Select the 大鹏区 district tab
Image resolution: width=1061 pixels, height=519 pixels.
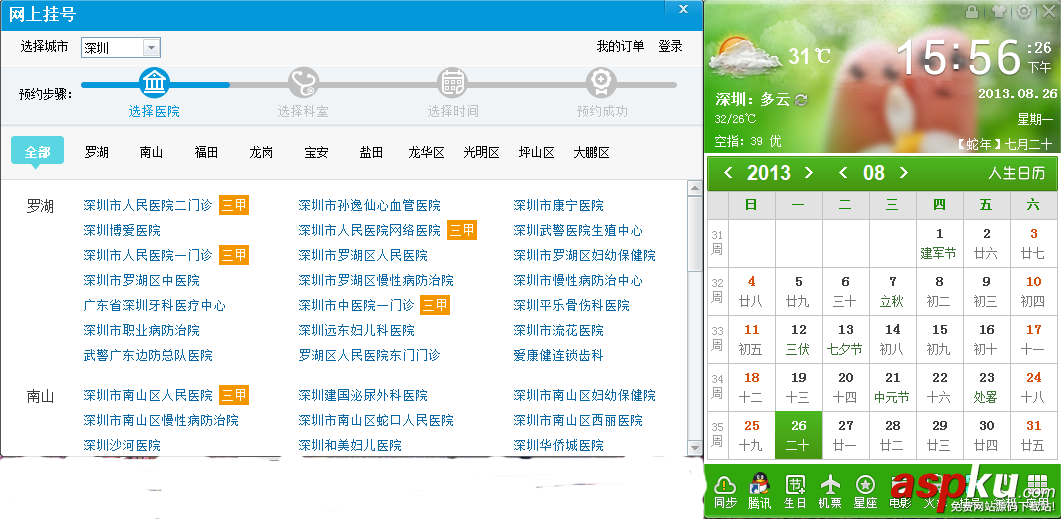pyautogui.click(x=591, y=152)
